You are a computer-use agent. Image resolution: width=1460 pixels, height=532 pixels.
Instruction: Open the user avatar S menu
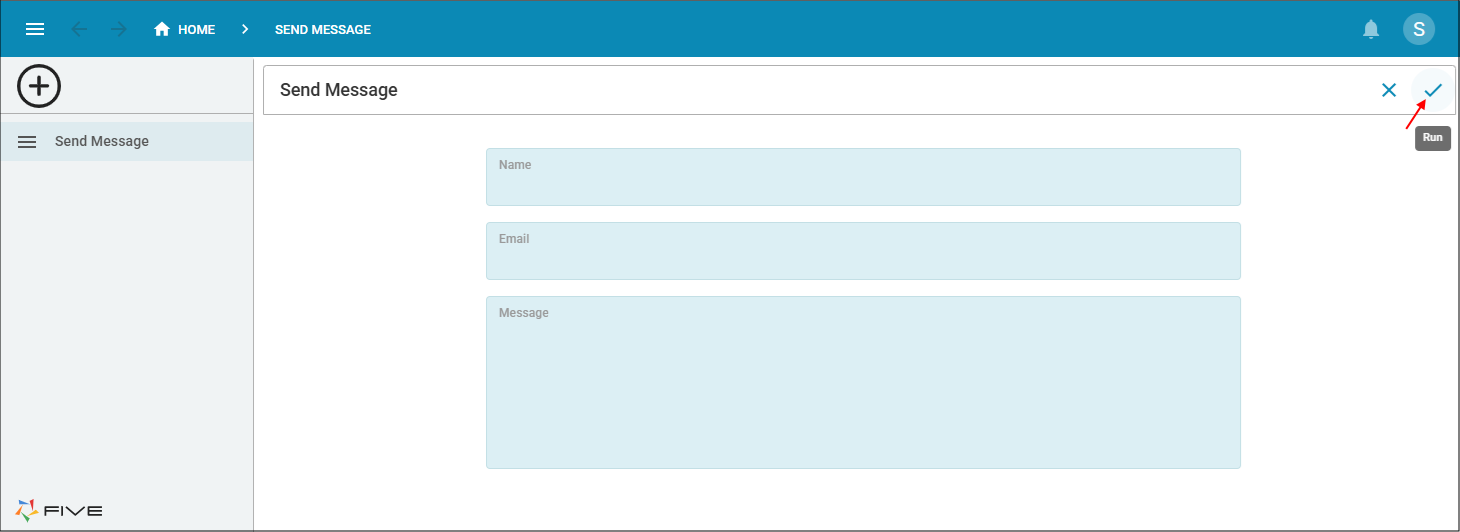tap(1419, 29)
